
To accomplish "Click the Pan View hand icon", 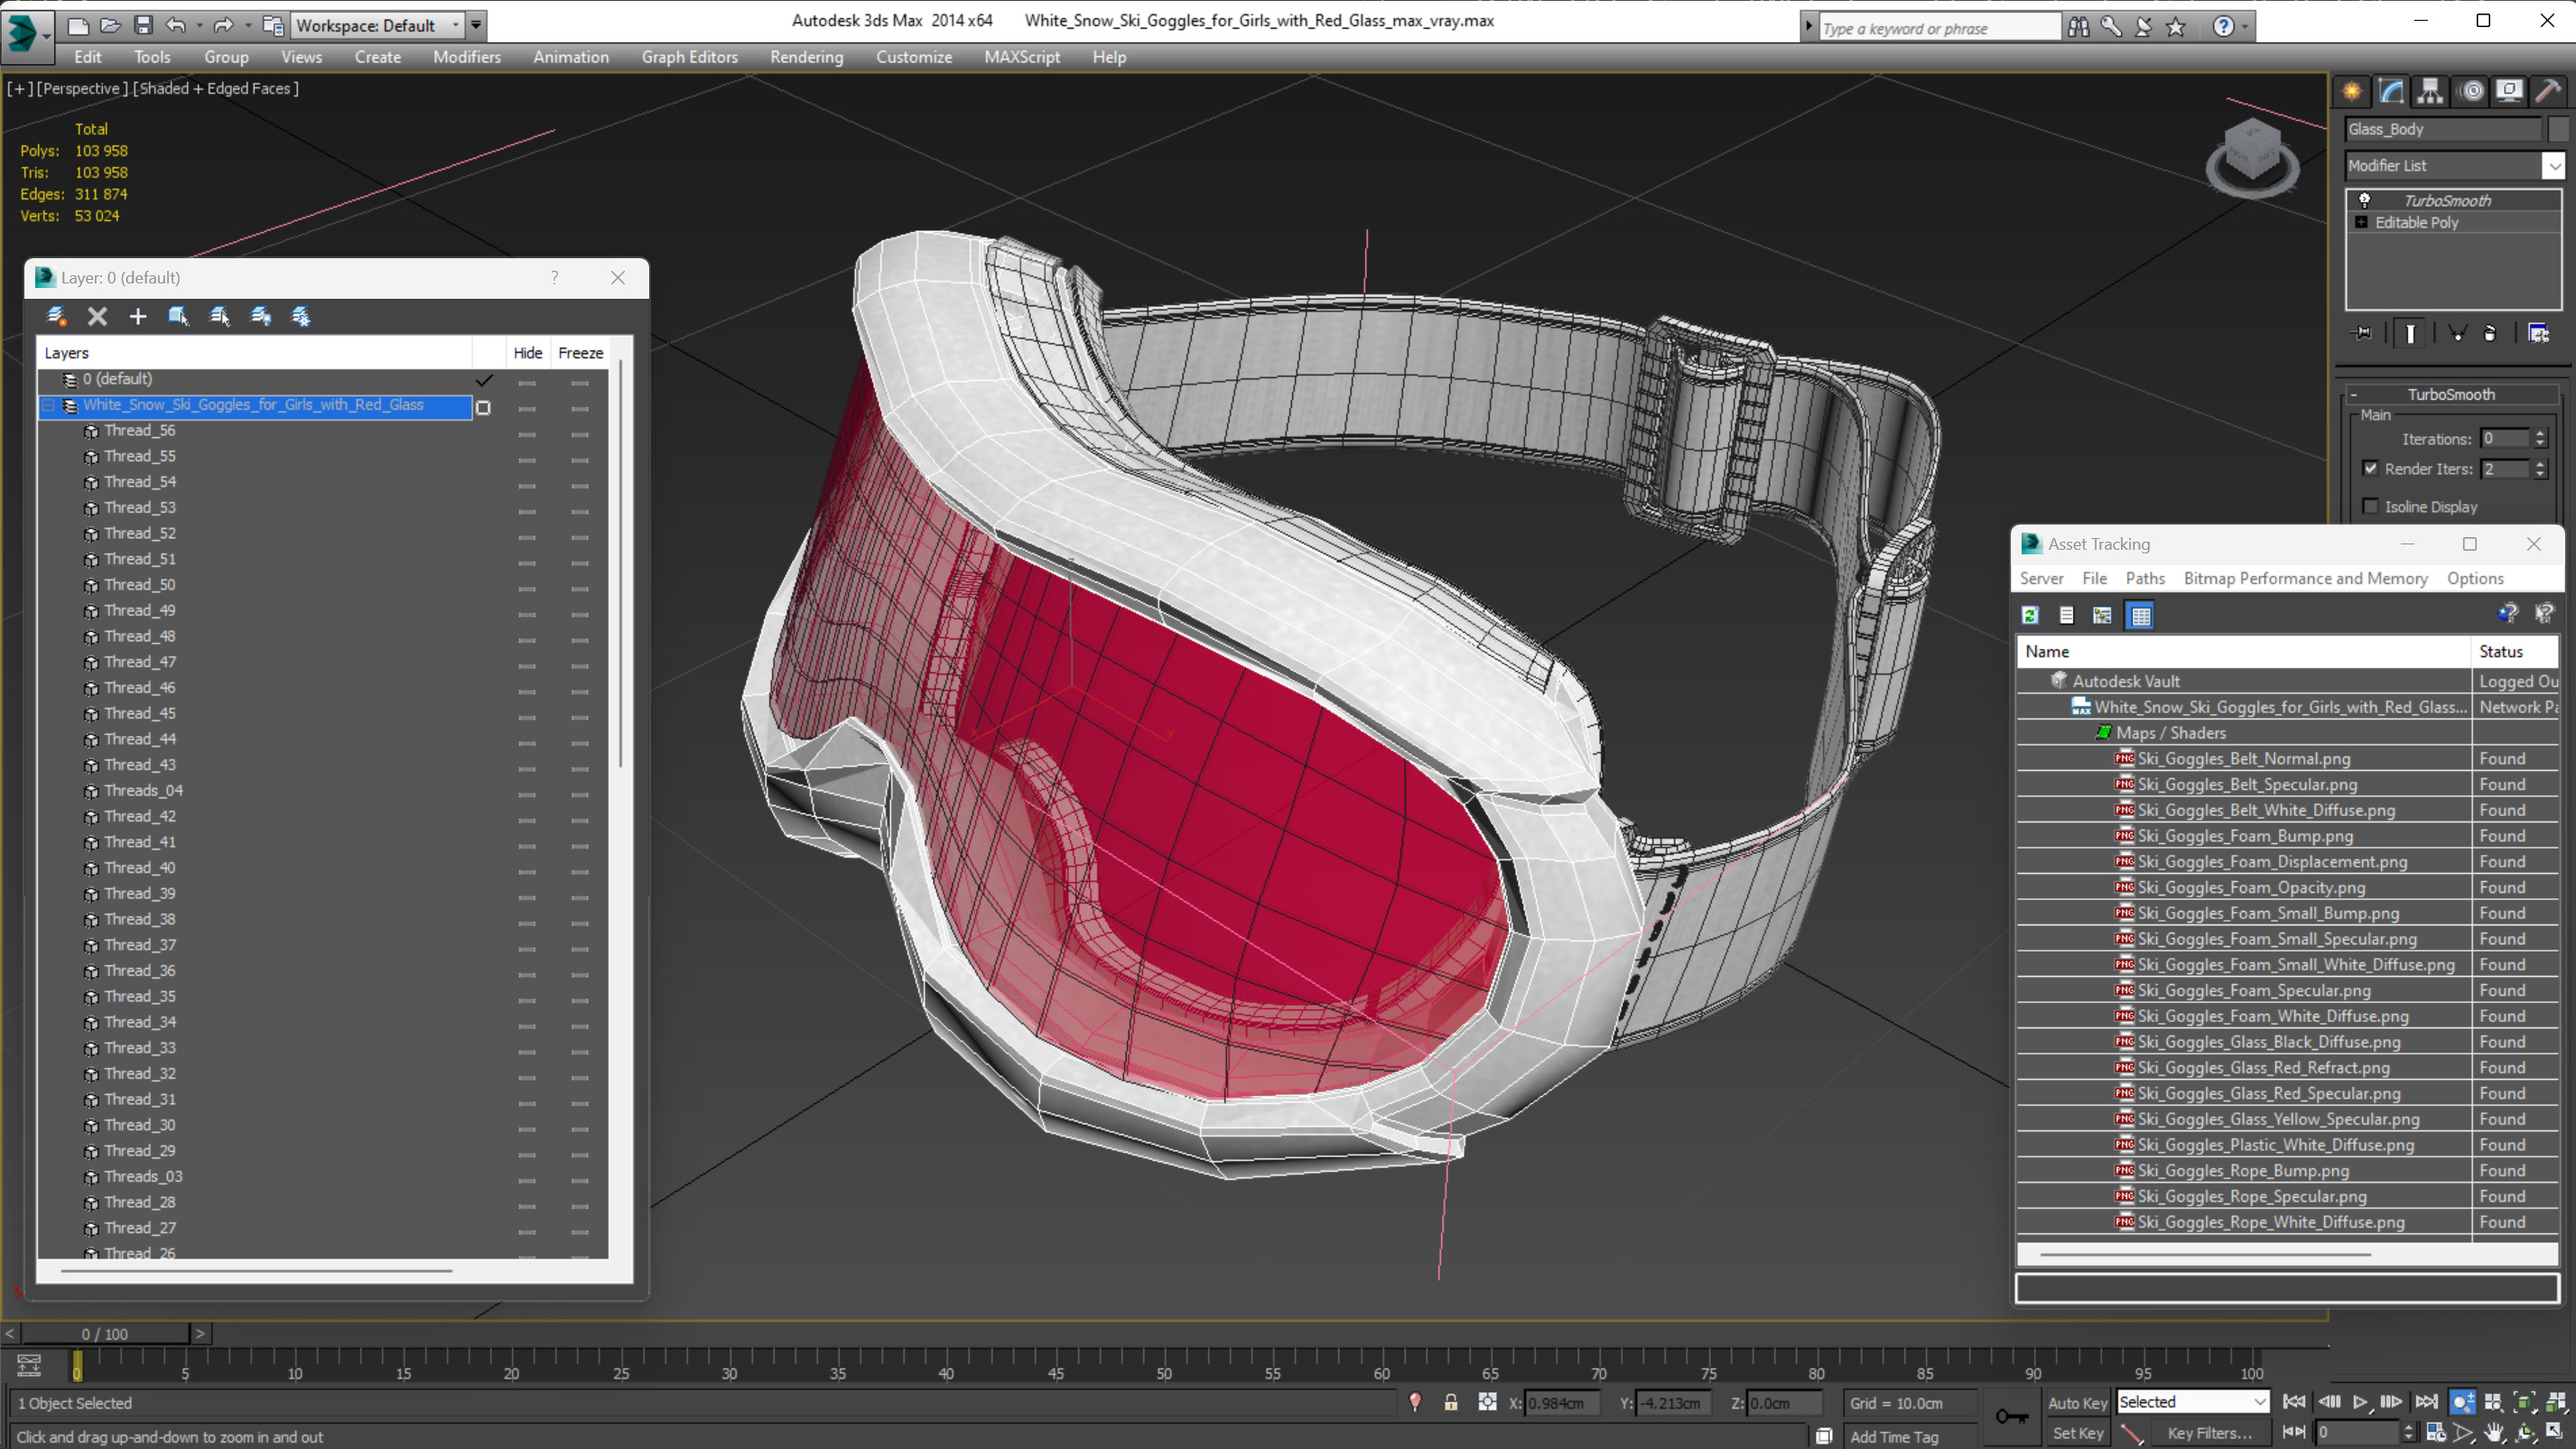I will pos(2494,1432).
